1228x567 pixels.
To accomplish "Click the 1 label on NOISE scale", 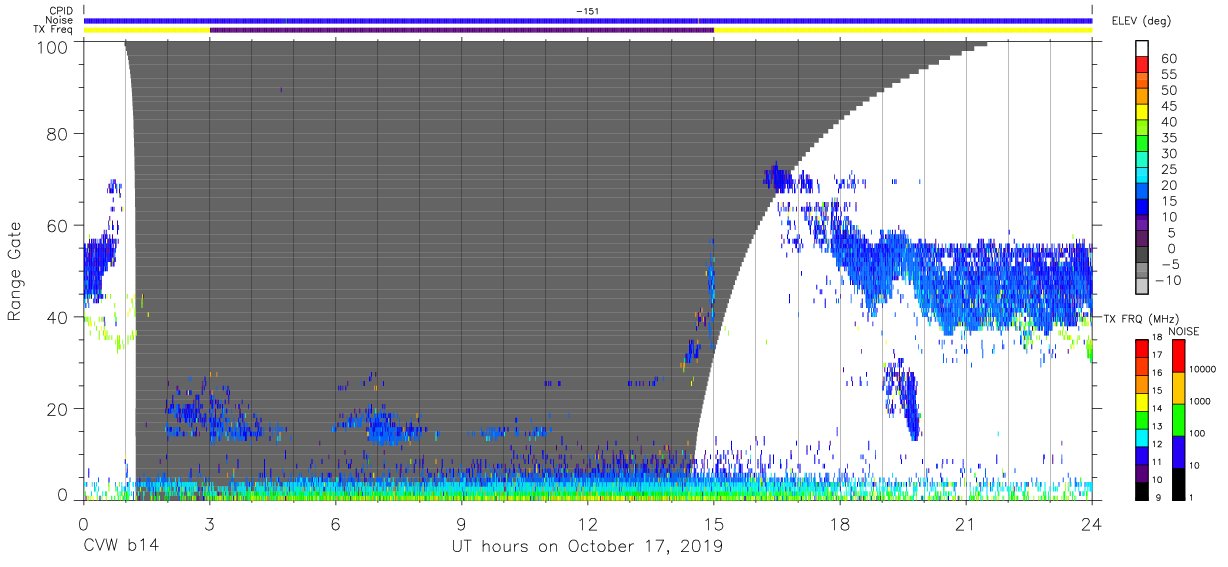I will click(x=1192, y=496).
